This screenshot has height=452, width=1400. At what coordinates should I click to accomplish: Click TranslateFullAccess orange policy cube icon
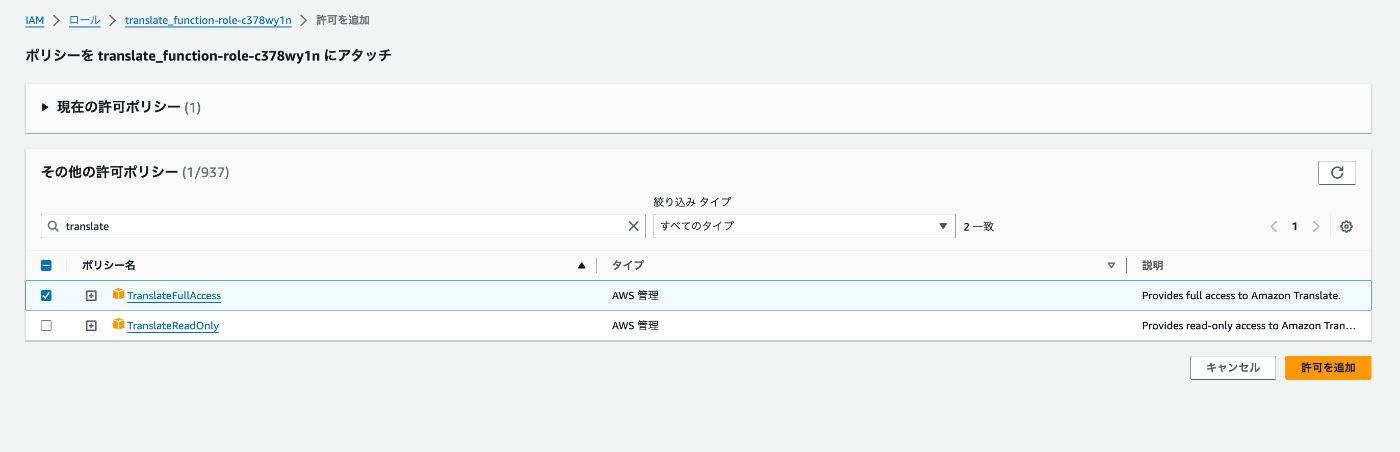(118, 295)
